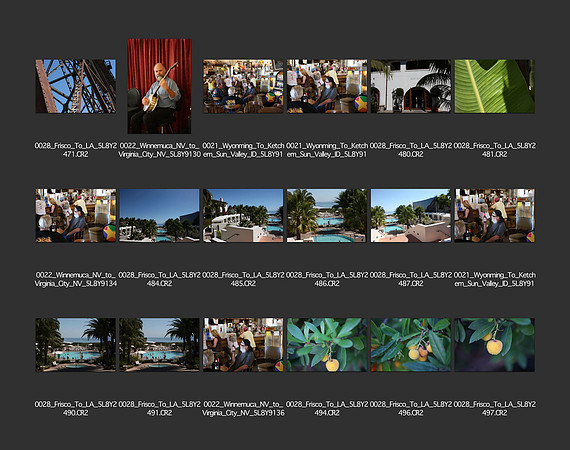The image size is (570, 450).
Task: Click the filename text ending 485.CR2
Action: tap(243, 279)
